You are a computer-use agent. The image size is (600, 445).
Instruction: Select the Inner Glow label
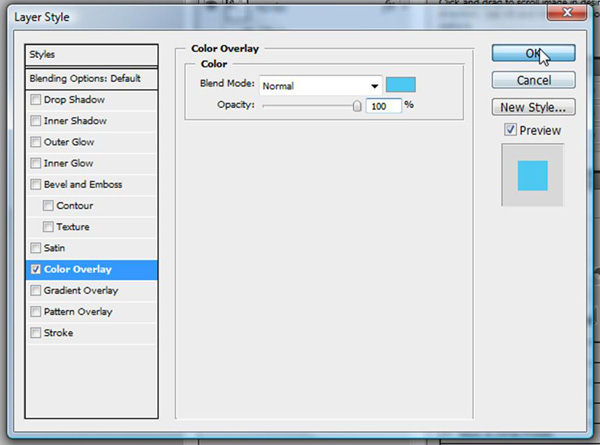pyautogui.click(x=68, y=163)
